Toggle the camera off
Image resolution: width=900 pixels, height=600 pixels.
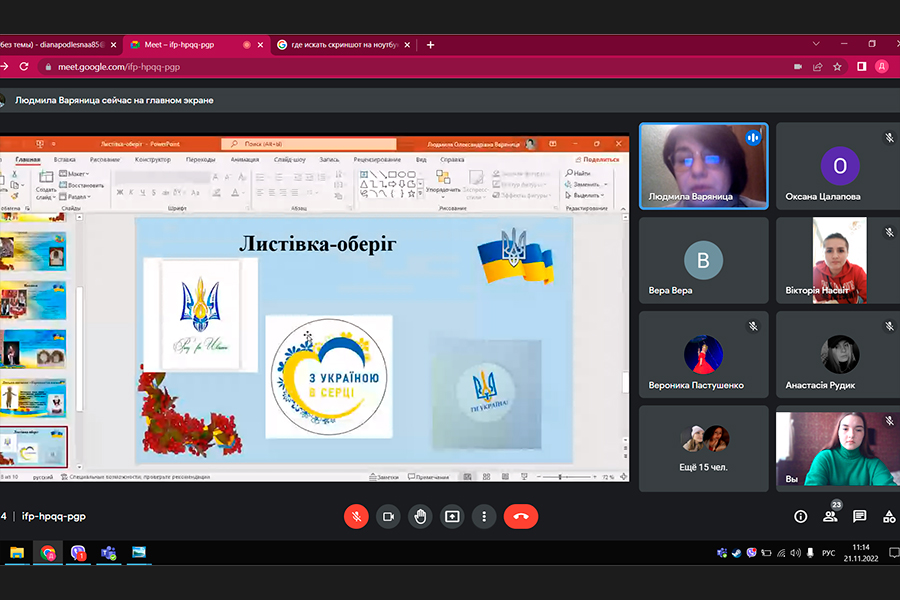click(x=388, y=516)
